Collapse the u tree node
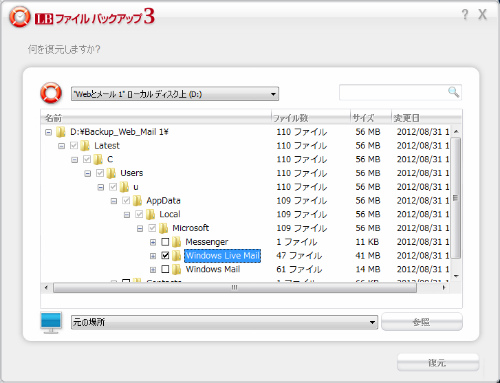Image resolution: width=500 pixels, height=383 pixels. click(x=101, y=187)
